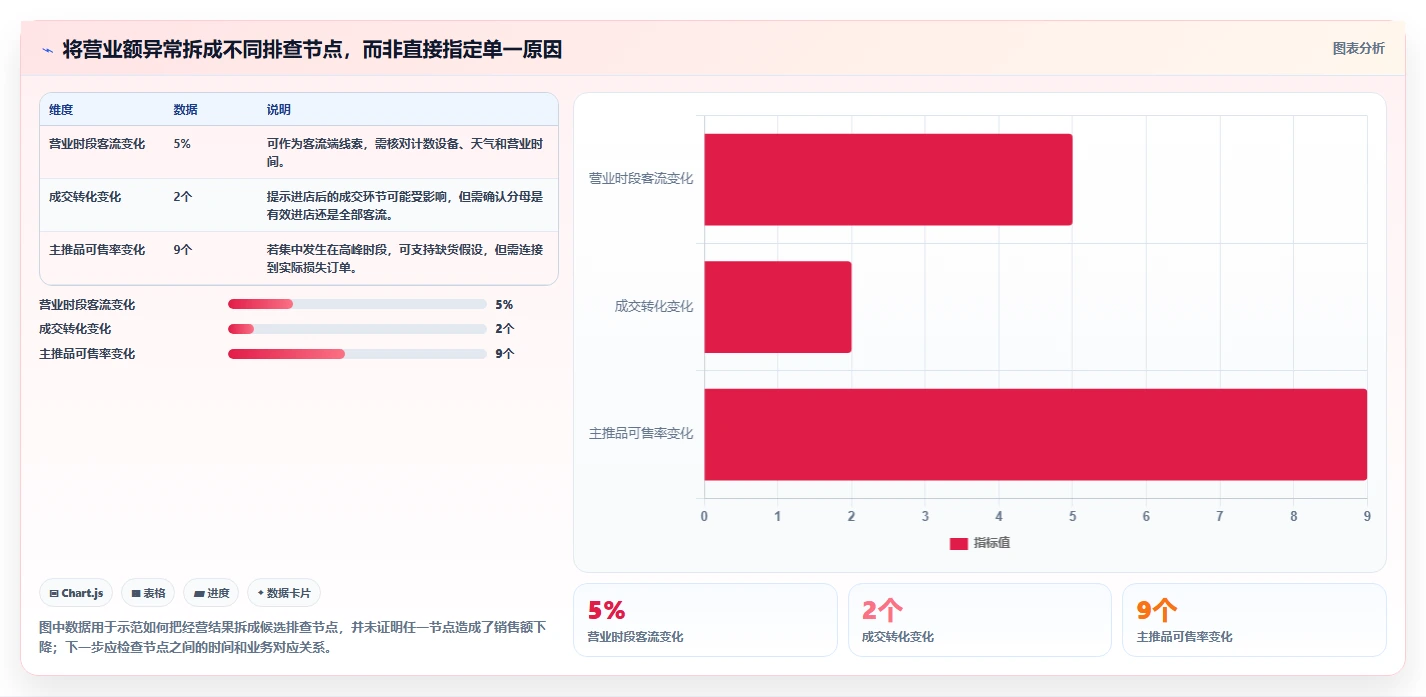Click the x-axis tick label 5

[1072, 516]
